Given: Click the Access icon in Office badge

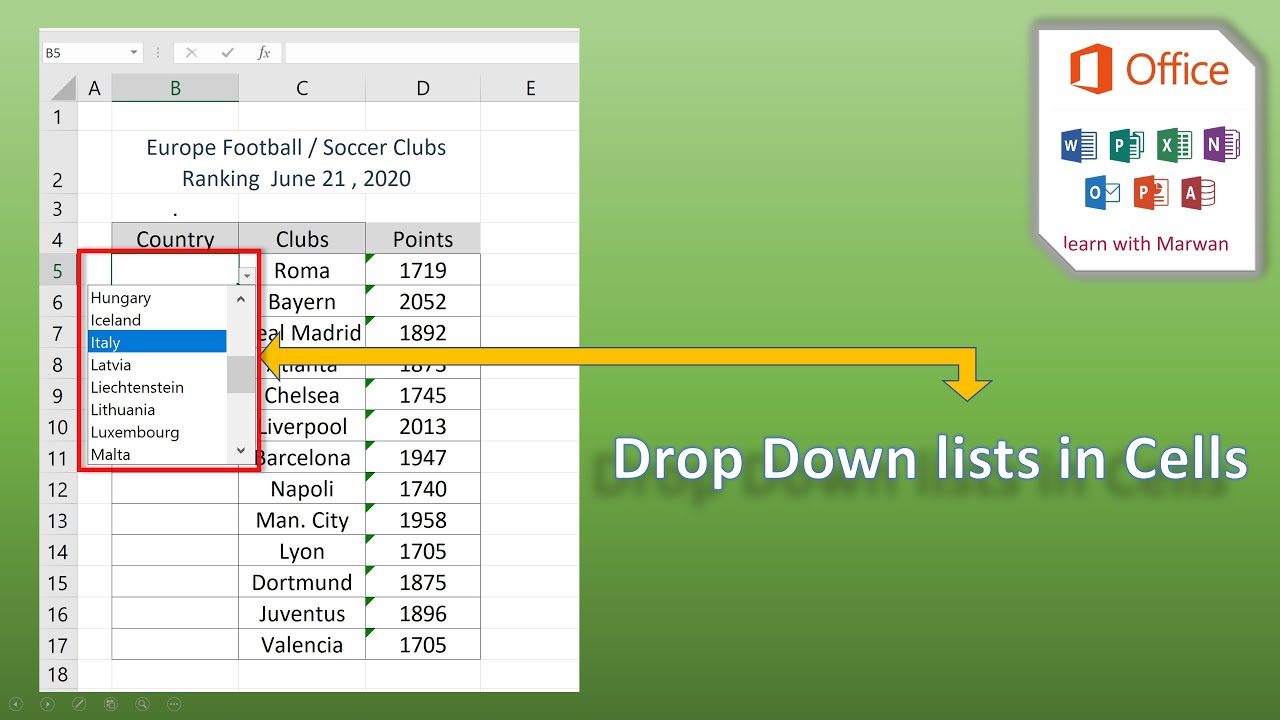Looking at the screenshot, I should (1198, 192).
